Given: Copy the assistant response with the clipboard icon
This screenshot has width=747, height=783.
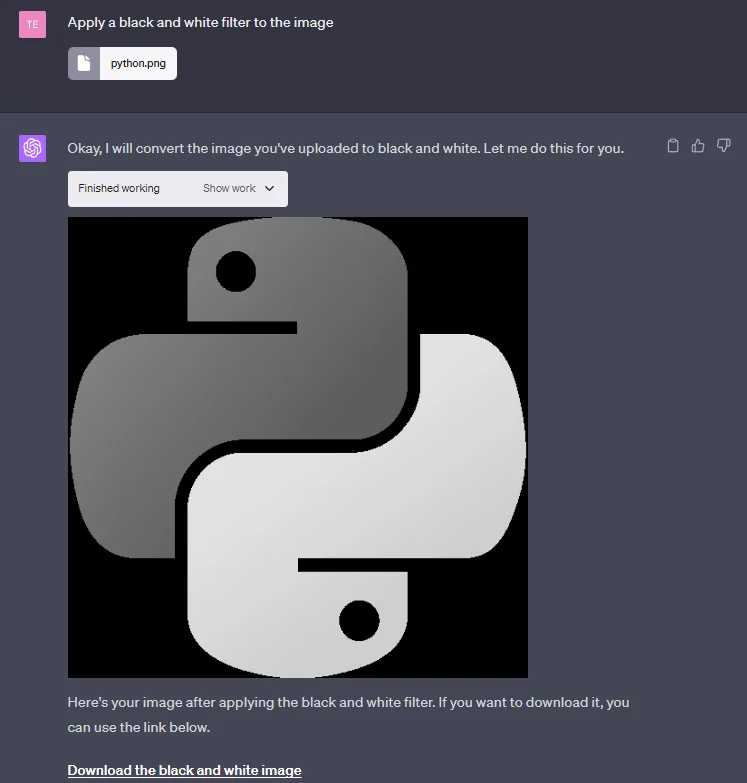Looking at the screenshot, I should (x=673, y=146).
